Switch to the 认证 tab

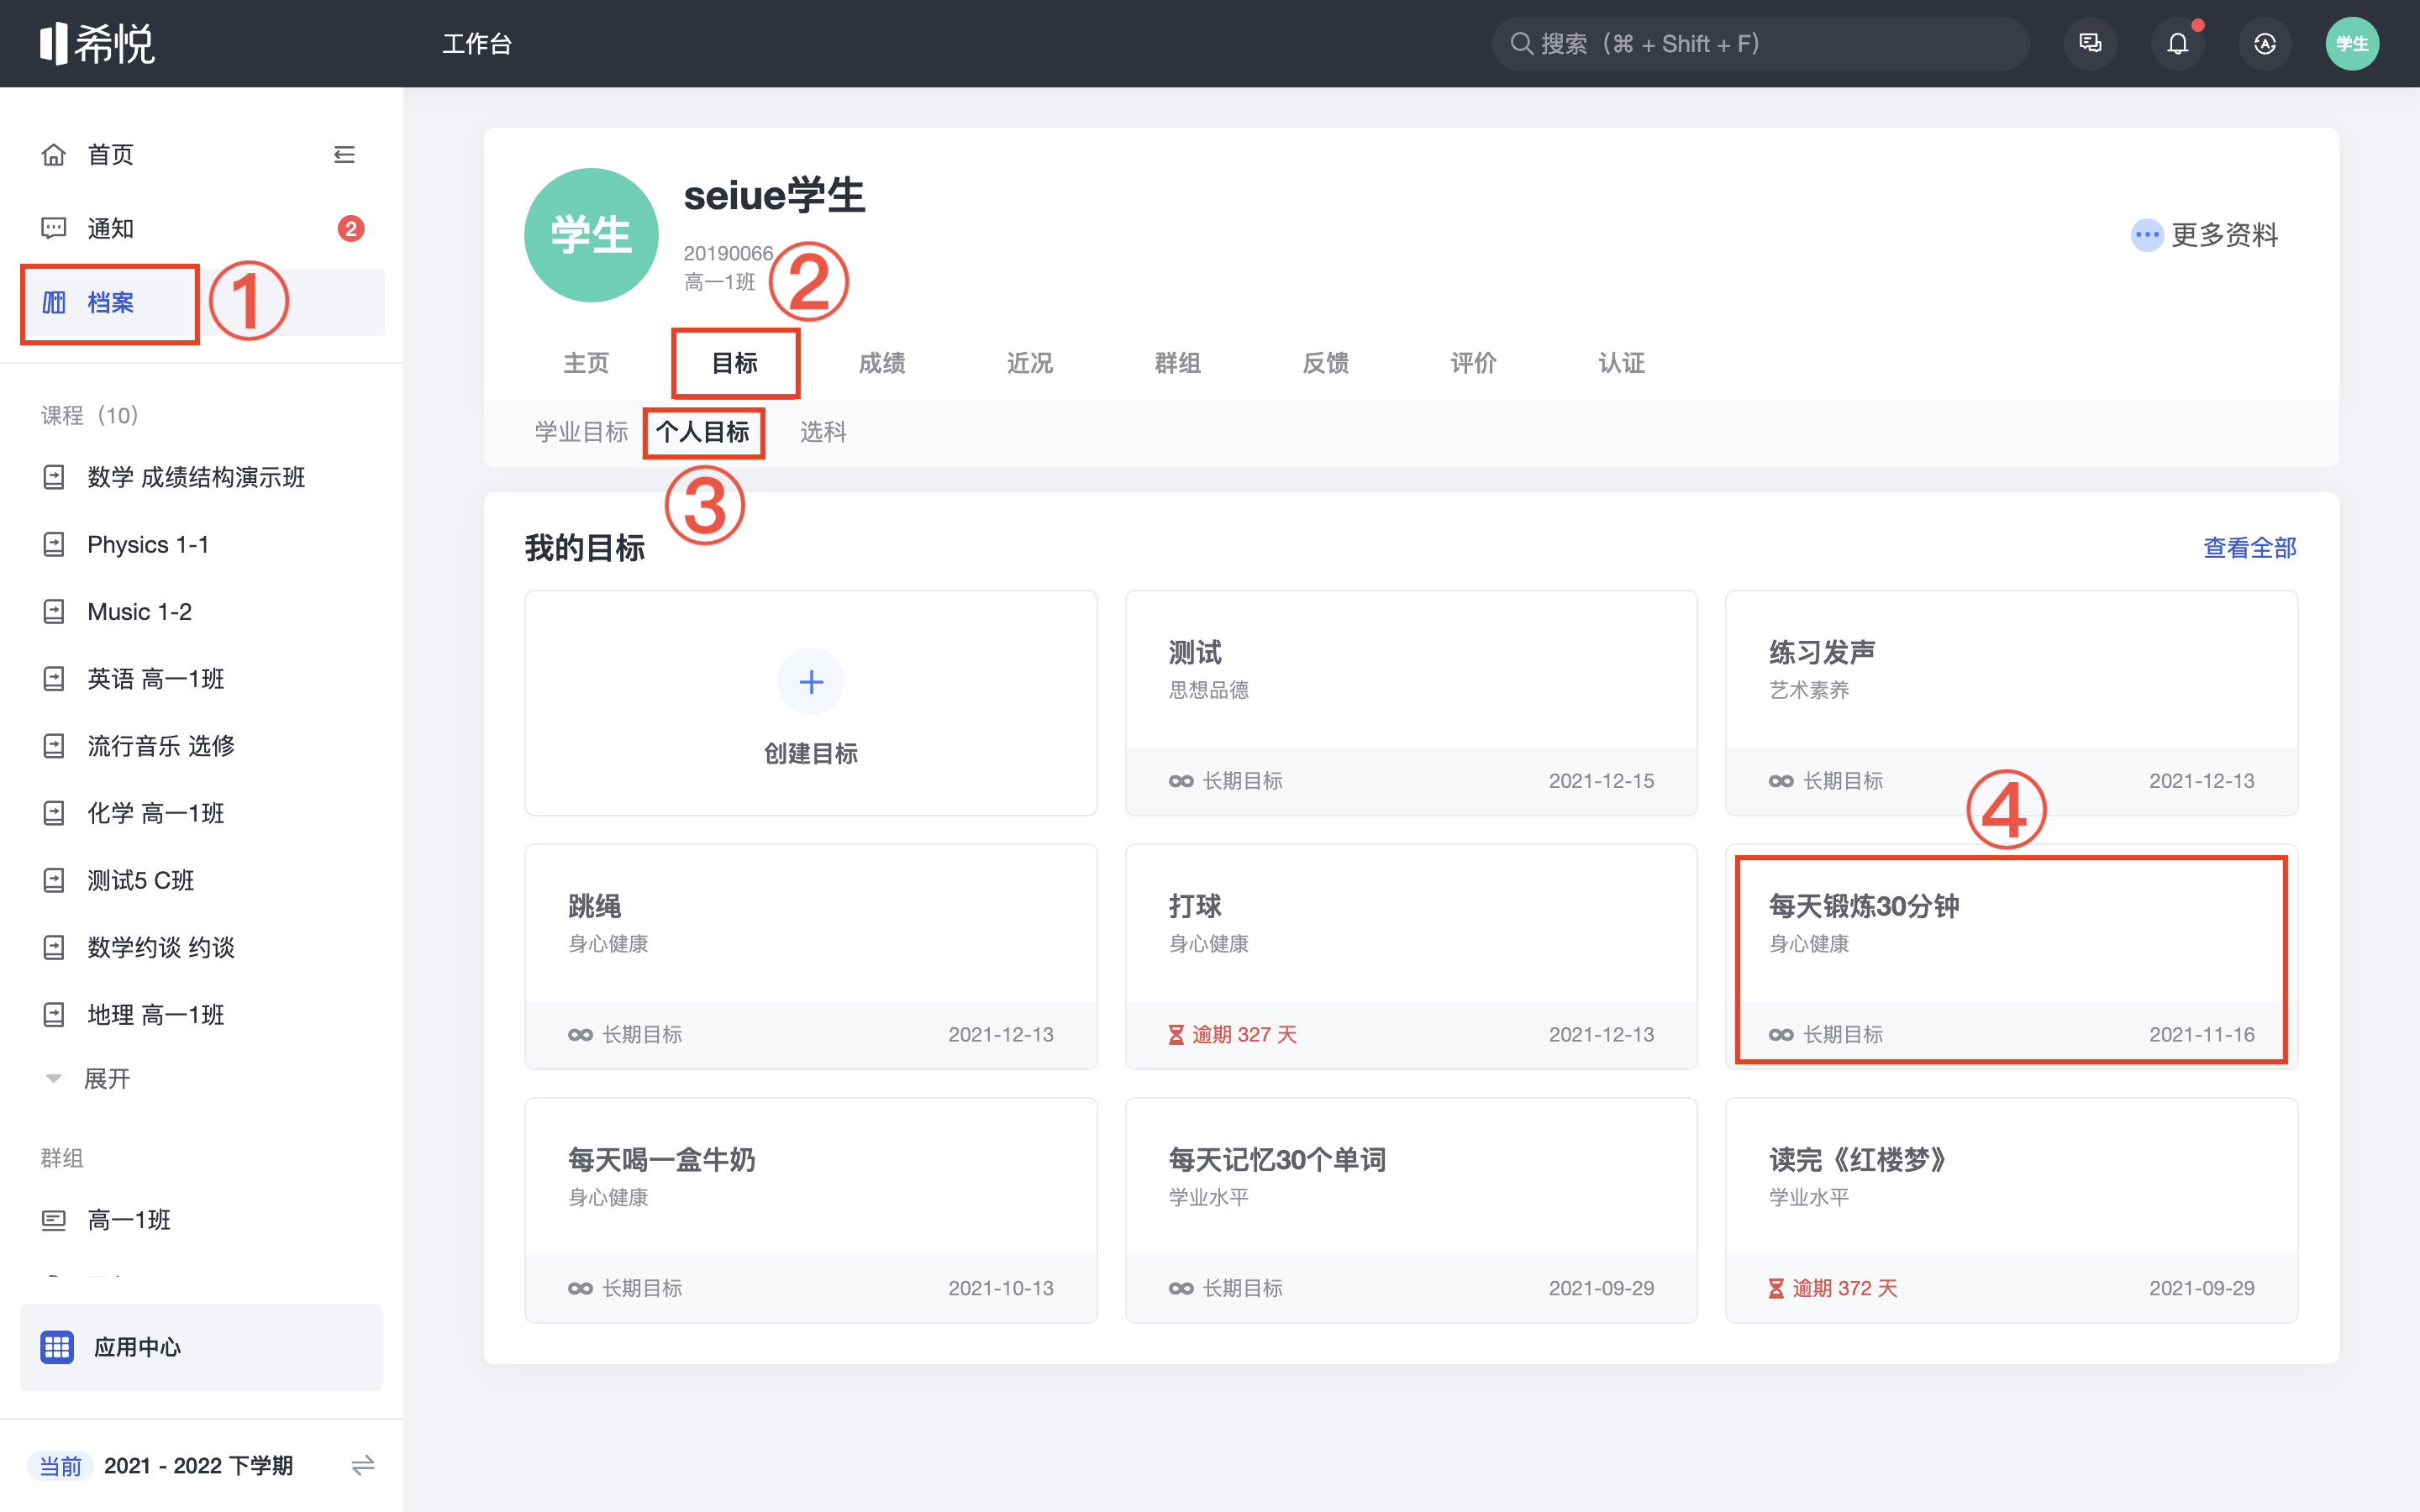click(x=1622, y=363)
